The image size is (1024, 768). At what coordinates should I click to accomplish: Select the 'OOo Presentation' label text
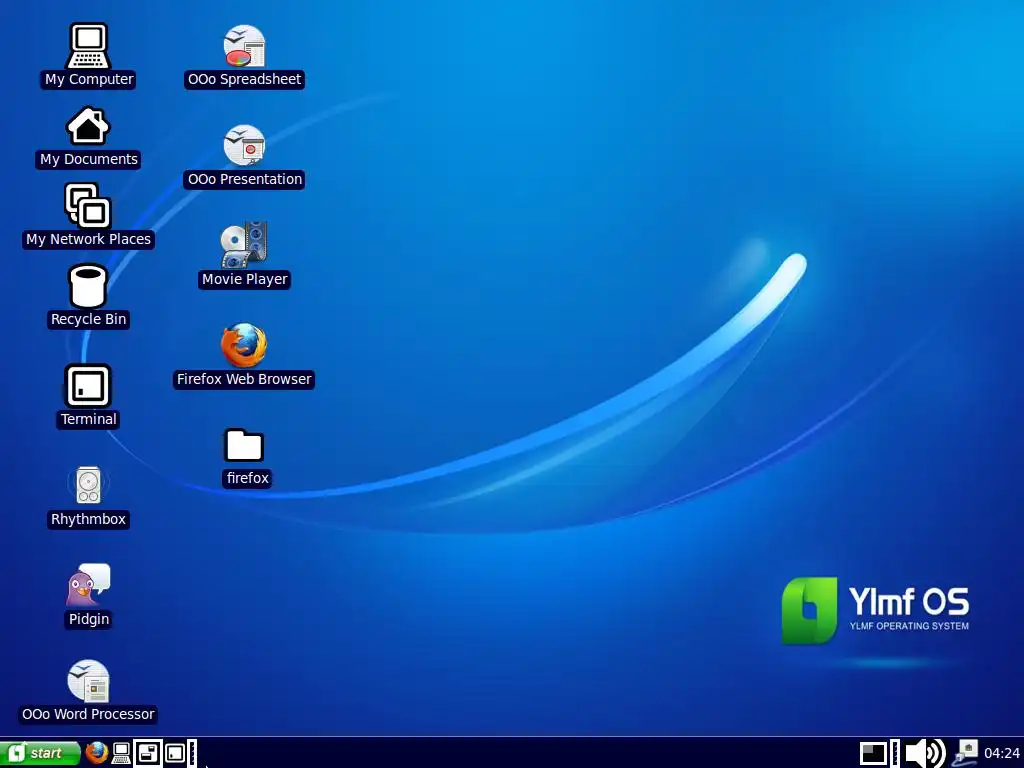click(x=244, y=179)
